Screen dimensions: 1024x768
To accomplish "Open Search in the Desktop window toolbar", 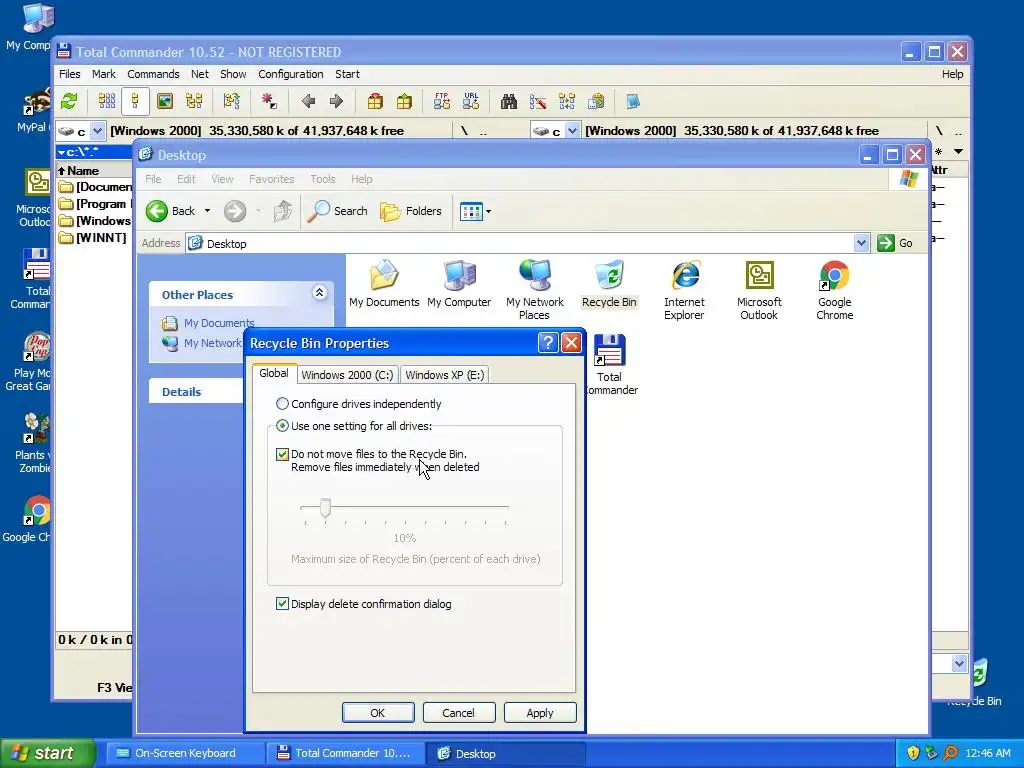I will click(x=338, y=211).
